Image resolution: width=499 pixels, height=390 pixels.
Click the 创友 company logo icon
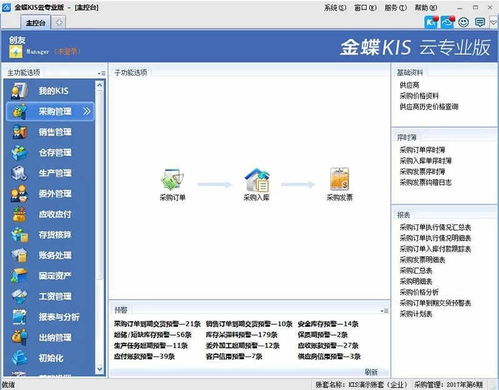(16, 52)
